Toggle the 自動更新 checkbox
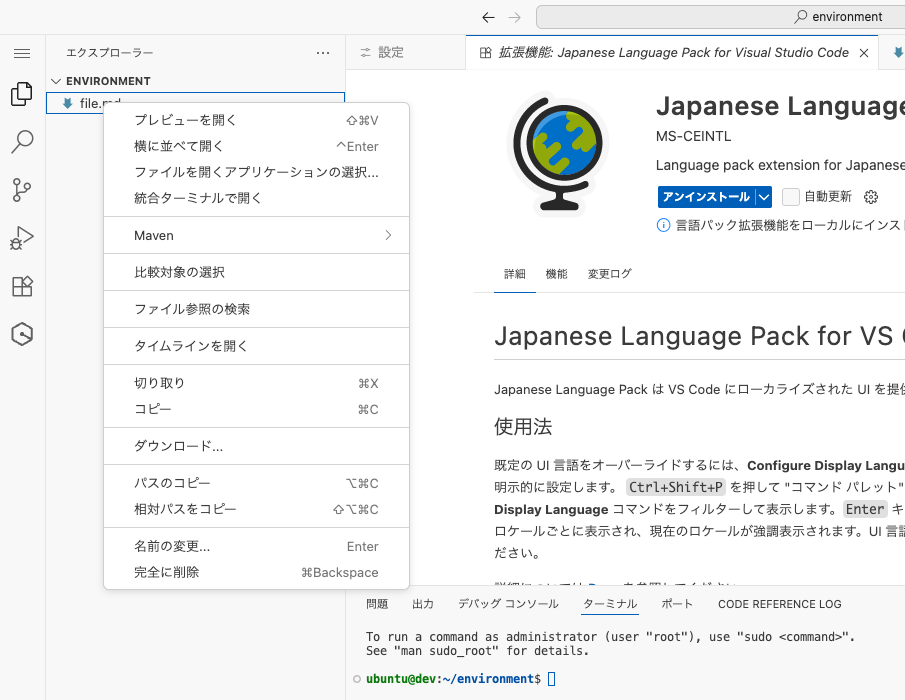This screenshot has width=905, height=700. pos(790,197)
